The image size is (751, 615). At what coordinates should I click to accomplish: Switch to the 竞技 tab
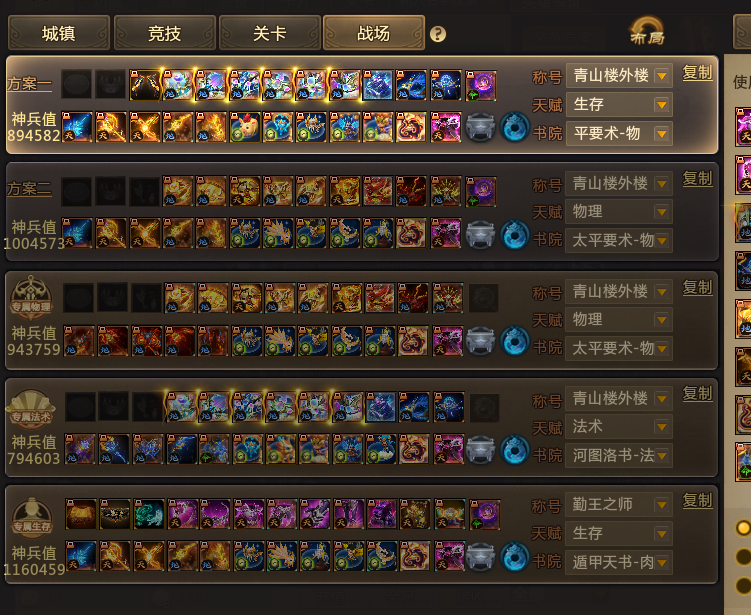tap(164, 33)
